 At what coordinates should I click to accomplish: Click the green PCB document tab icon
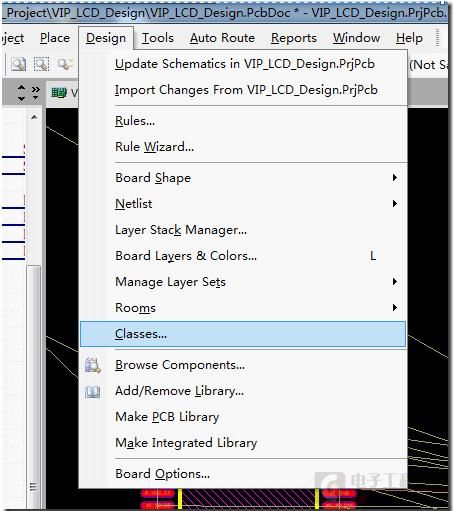(59, 93)
